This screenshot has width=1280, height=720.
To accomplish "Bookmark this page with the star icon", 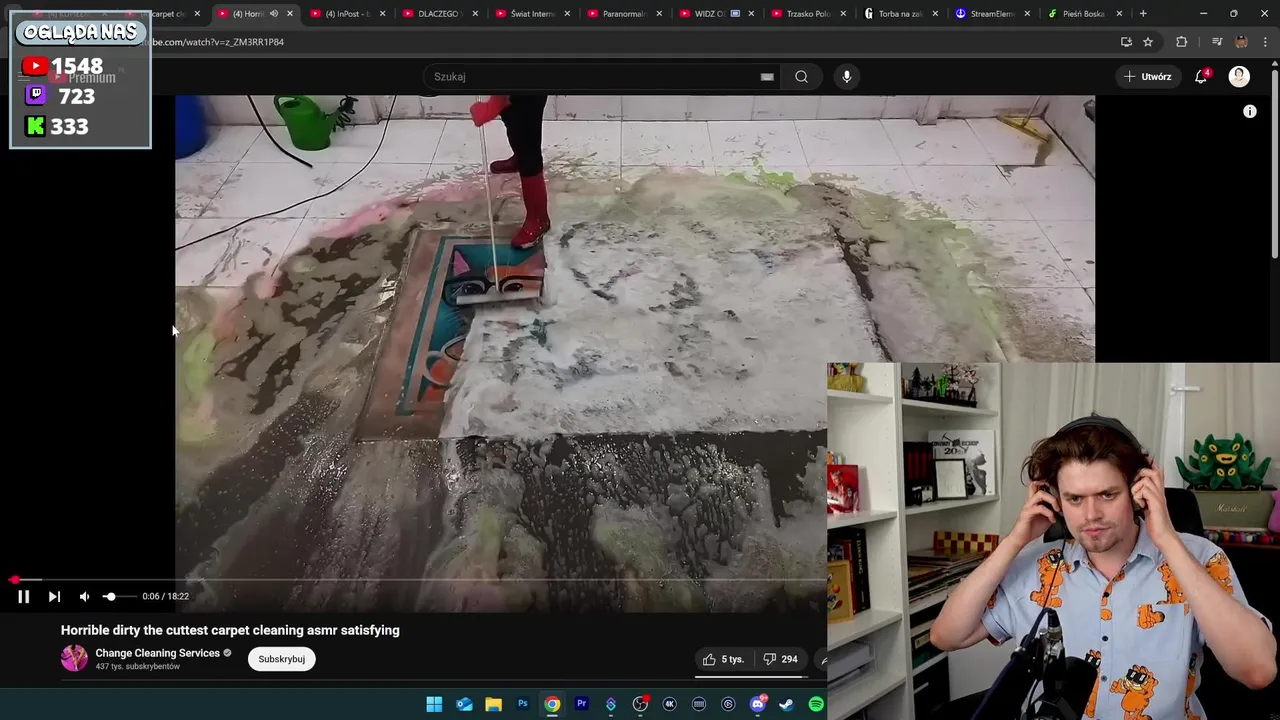I will [x=1148, y=42].
